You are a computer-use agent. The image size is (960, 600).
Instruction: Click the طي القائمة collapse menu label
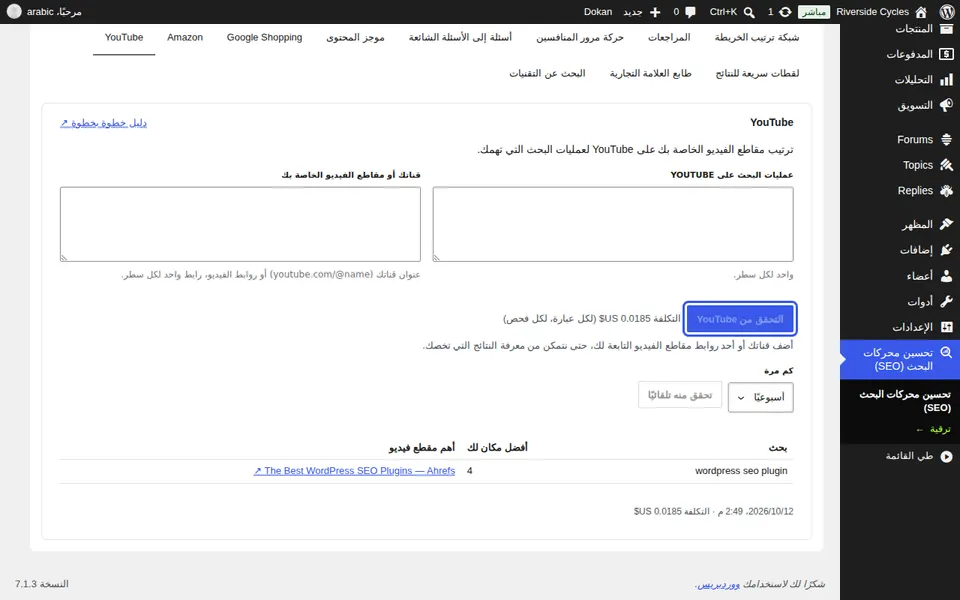tap(909, 456)
